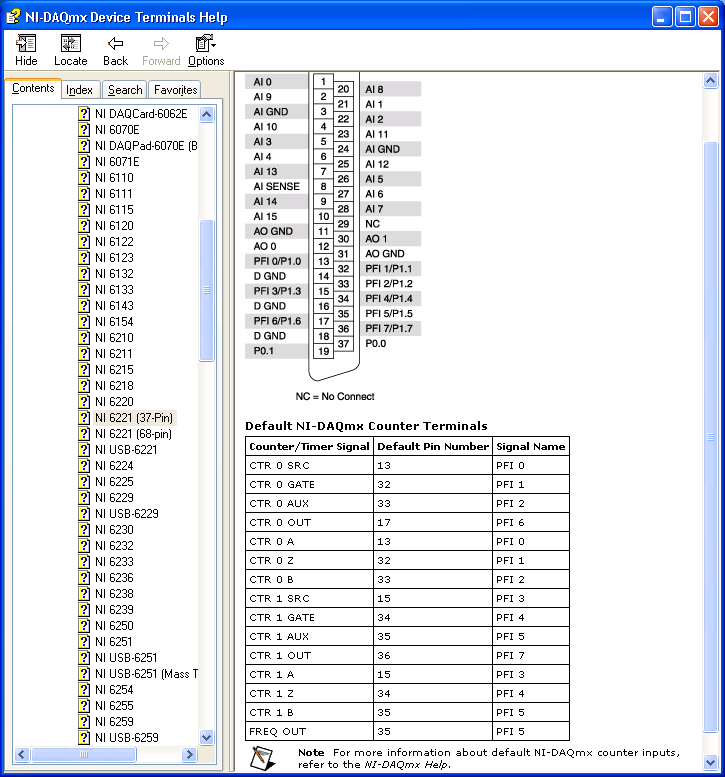This screenshot has height=777, width=725.
Task: Click the title bar help application icon
Action: 13,16
